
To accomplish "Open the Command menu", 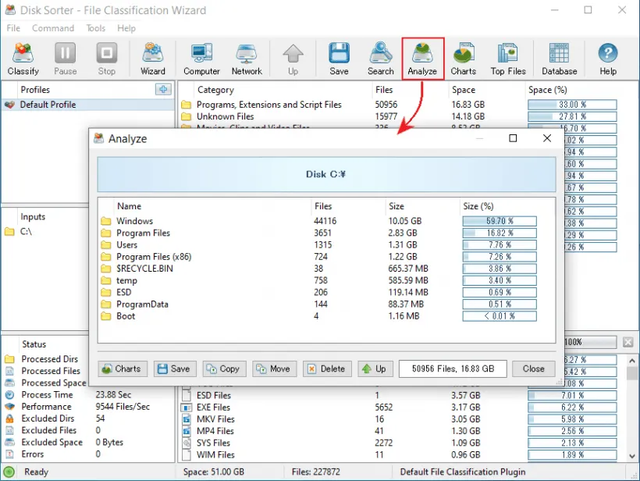I will 53,28.
